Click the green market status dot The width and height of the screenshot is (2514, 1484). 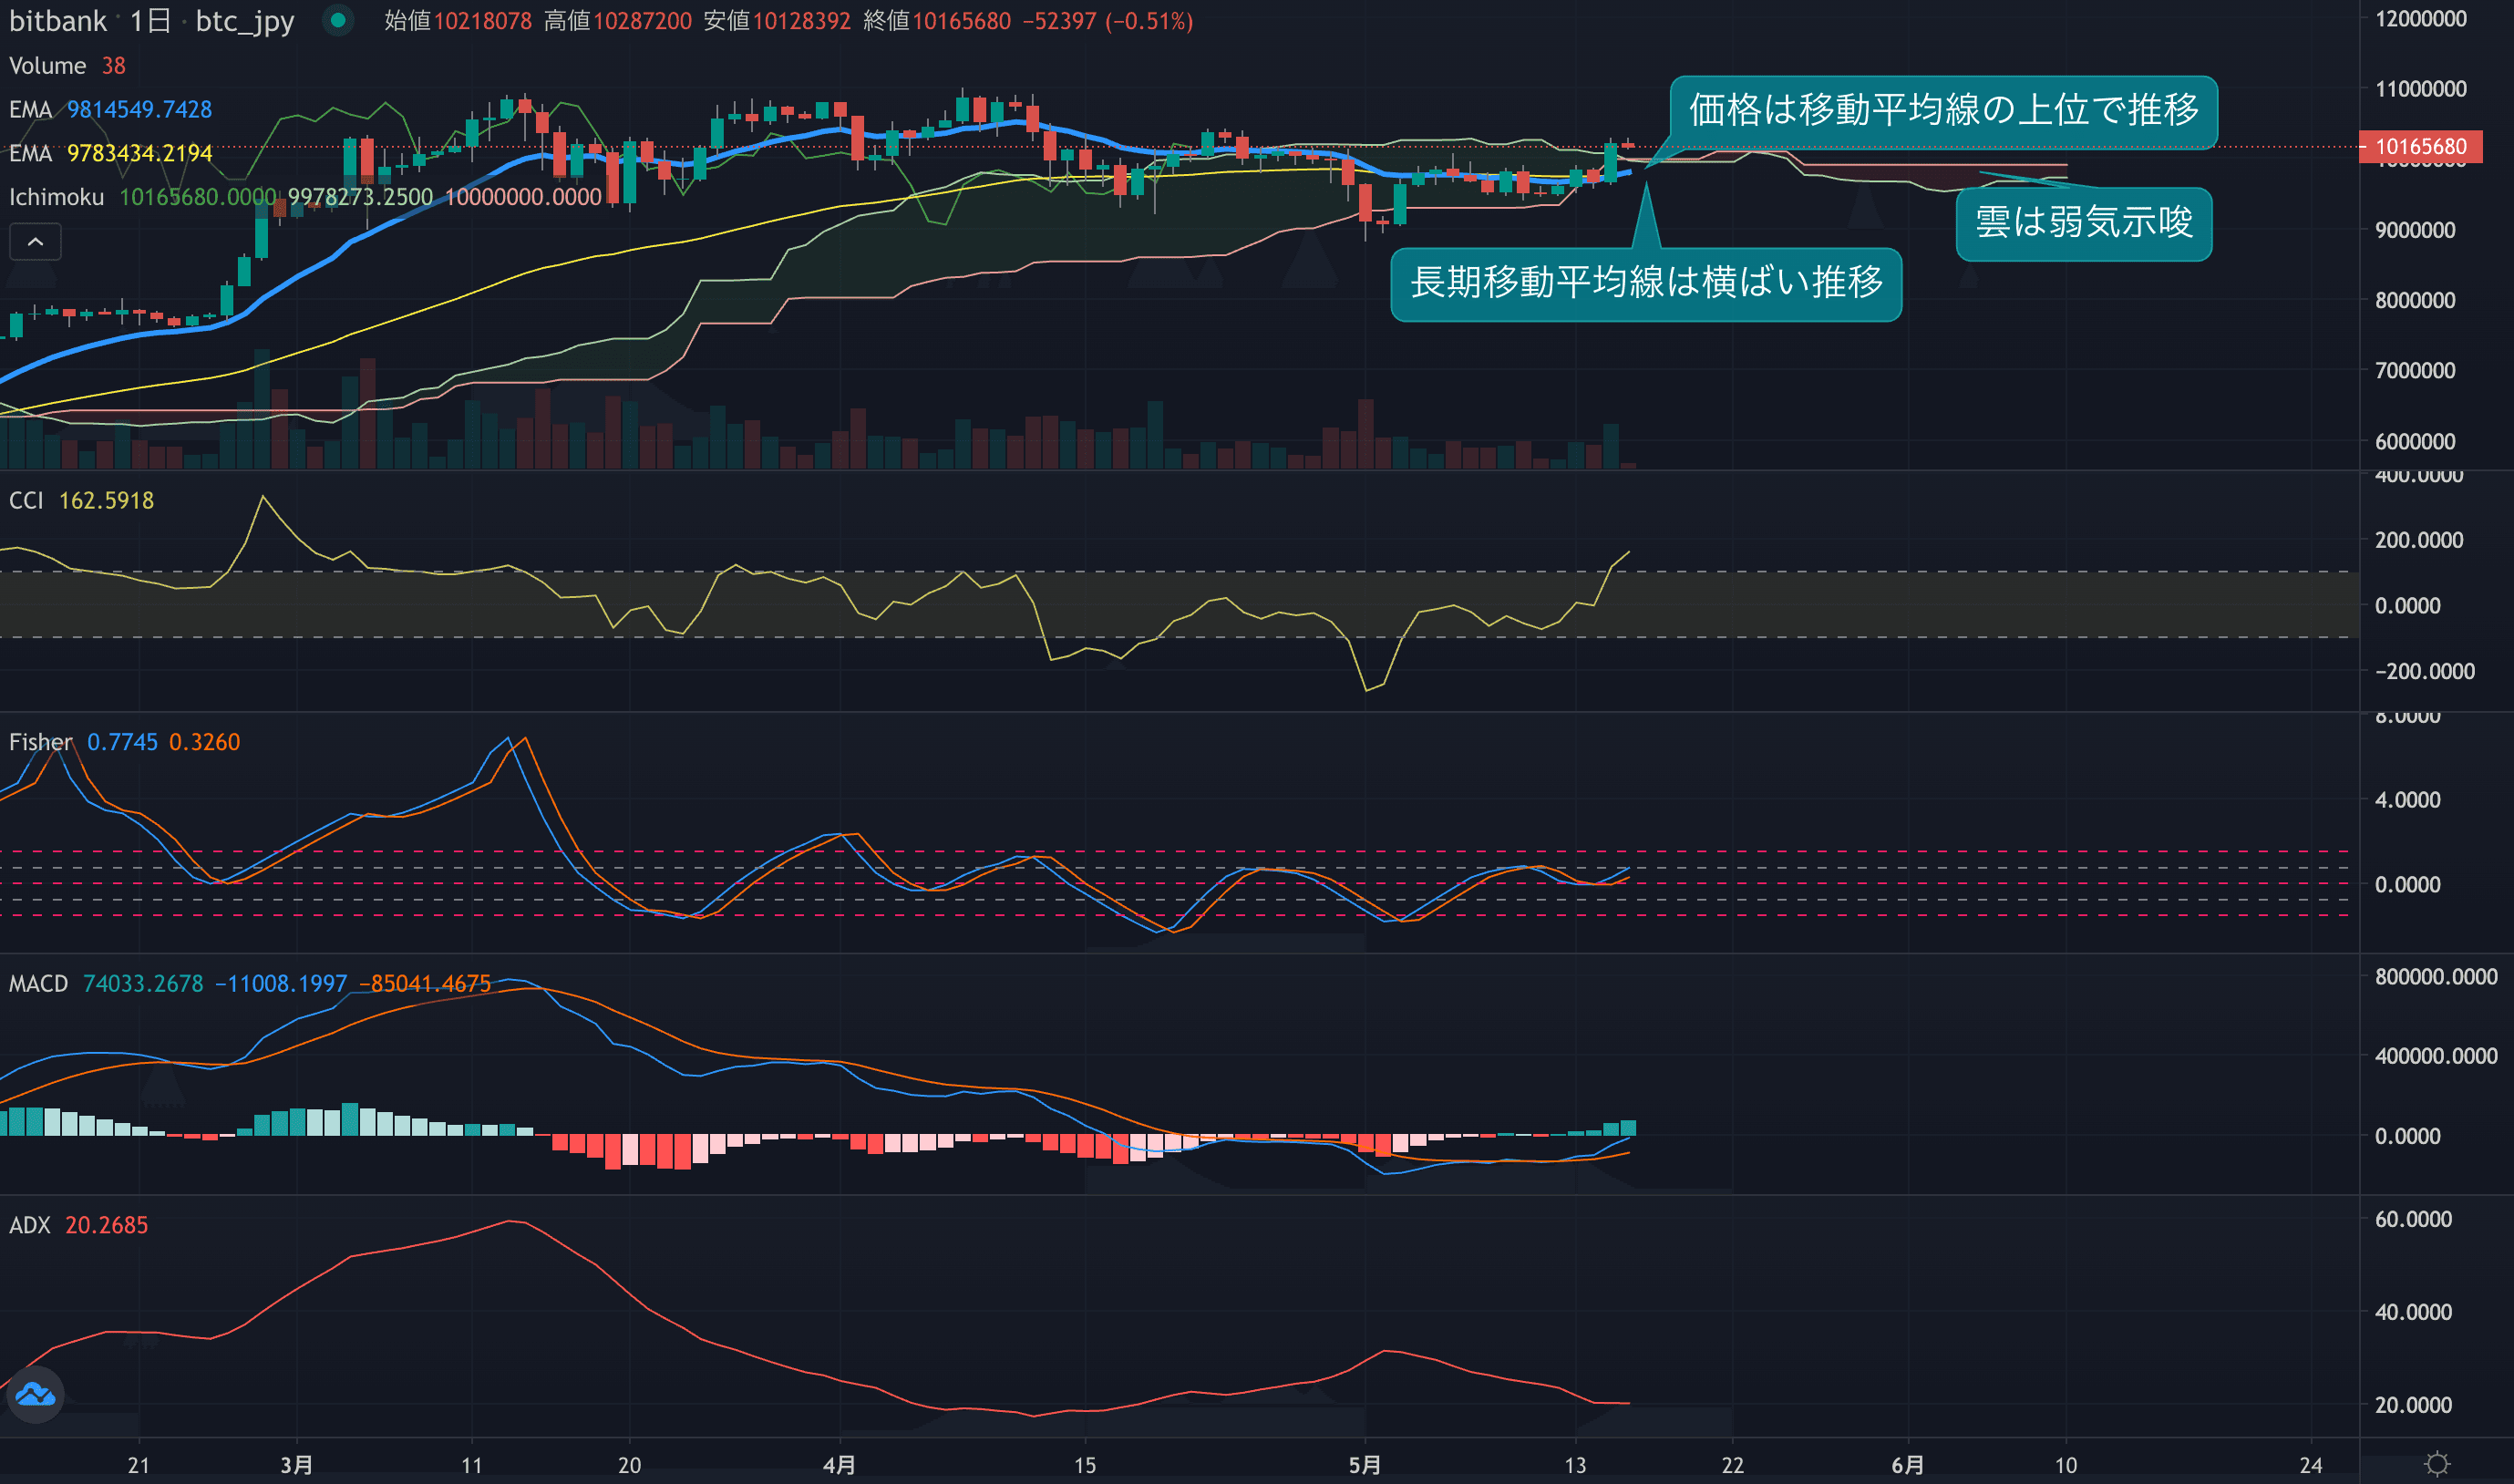click(x=338, y=20)
